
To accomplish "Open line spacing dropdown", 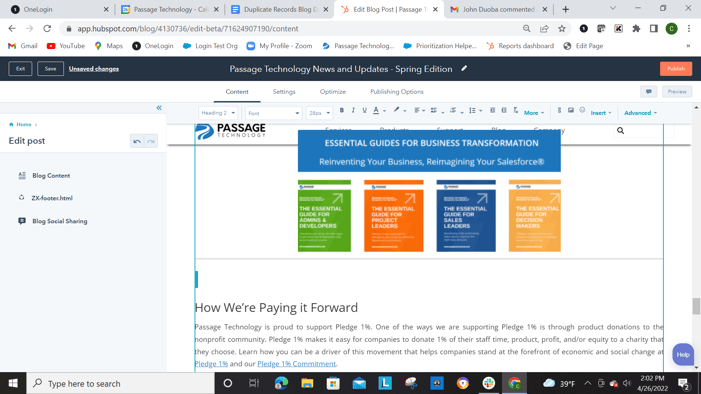I will pyautogui.click(x=475, y=110).
